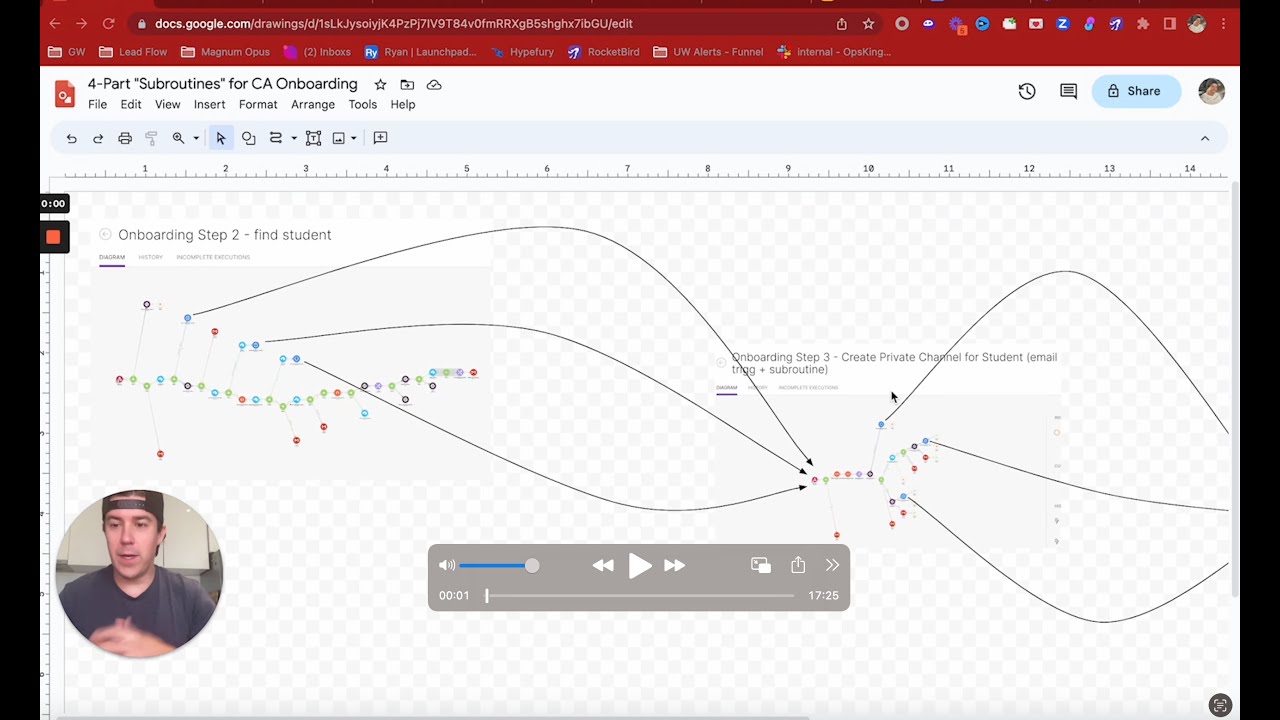
Task: Open the comments icon near Share
Action: point(1068,91)
